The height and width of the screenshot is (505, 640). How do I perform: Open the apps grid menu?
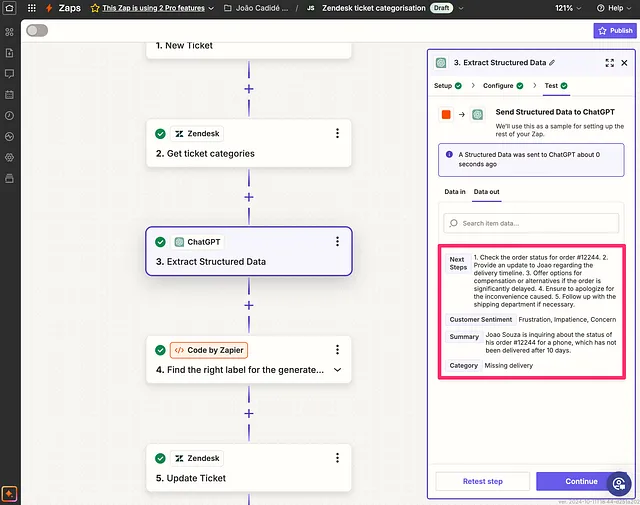31,8
